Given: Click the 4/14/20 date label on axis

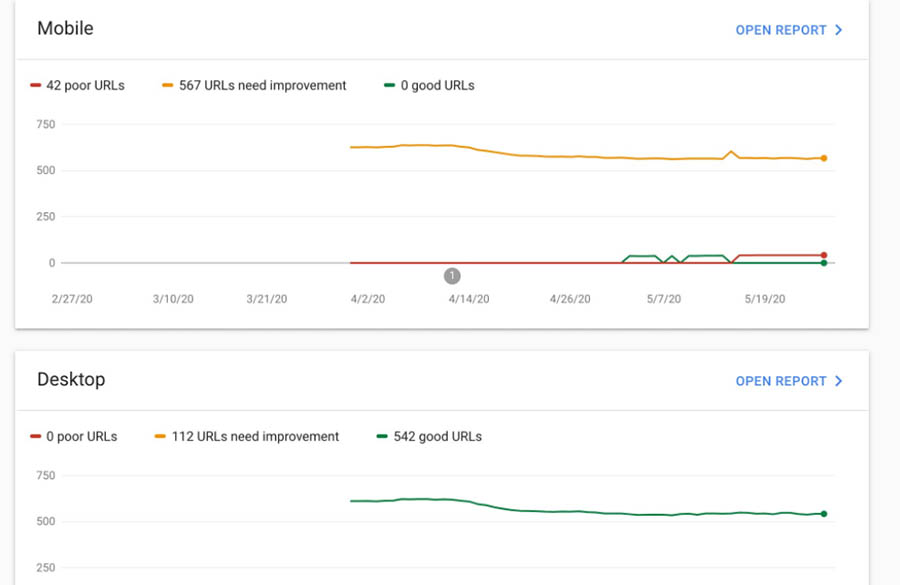Looking at the screenshot, I should [469, 299].
